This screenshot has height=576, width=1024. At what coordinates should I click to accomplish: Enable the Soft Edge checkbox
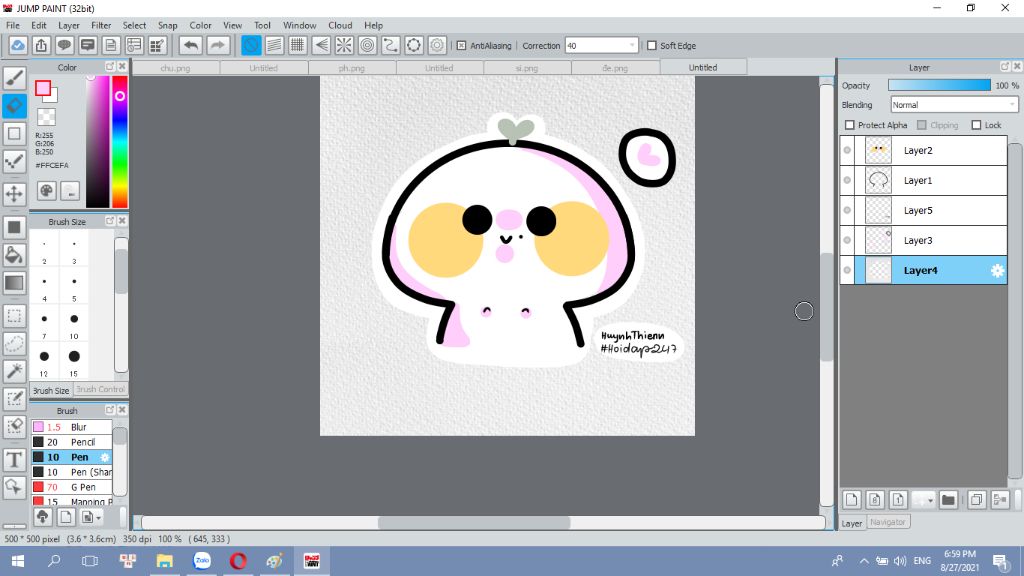click(652, 46)
